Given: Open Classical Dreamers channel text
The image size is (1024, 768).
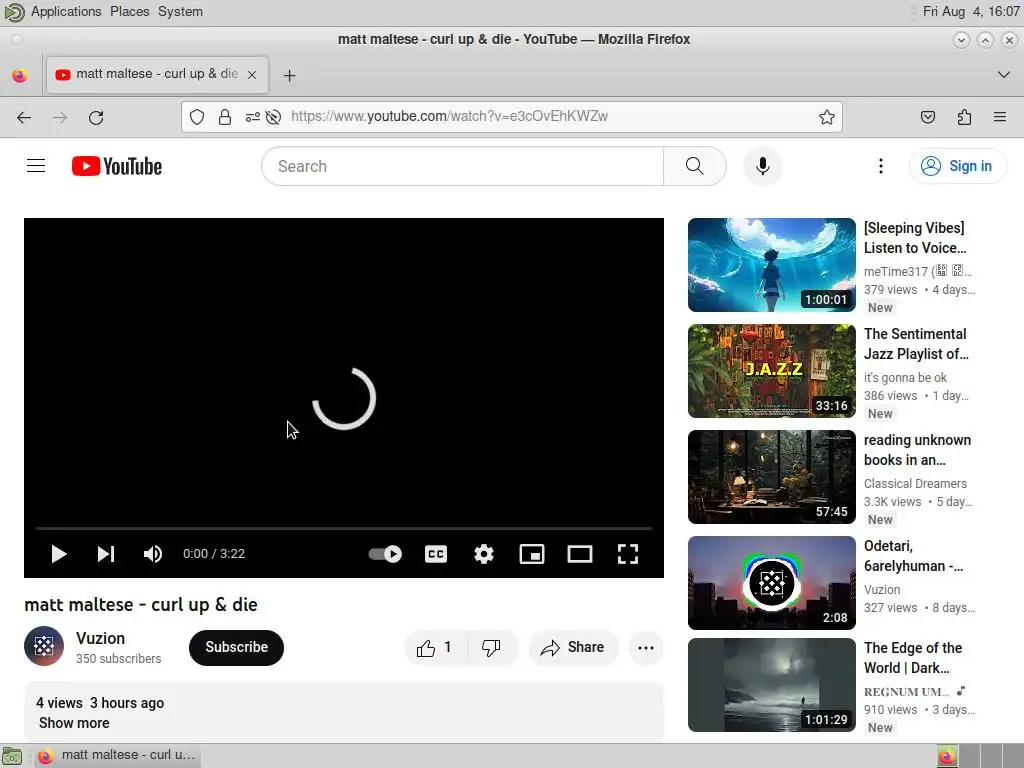Looking at the screenshot, I should (x=915, y=483).
